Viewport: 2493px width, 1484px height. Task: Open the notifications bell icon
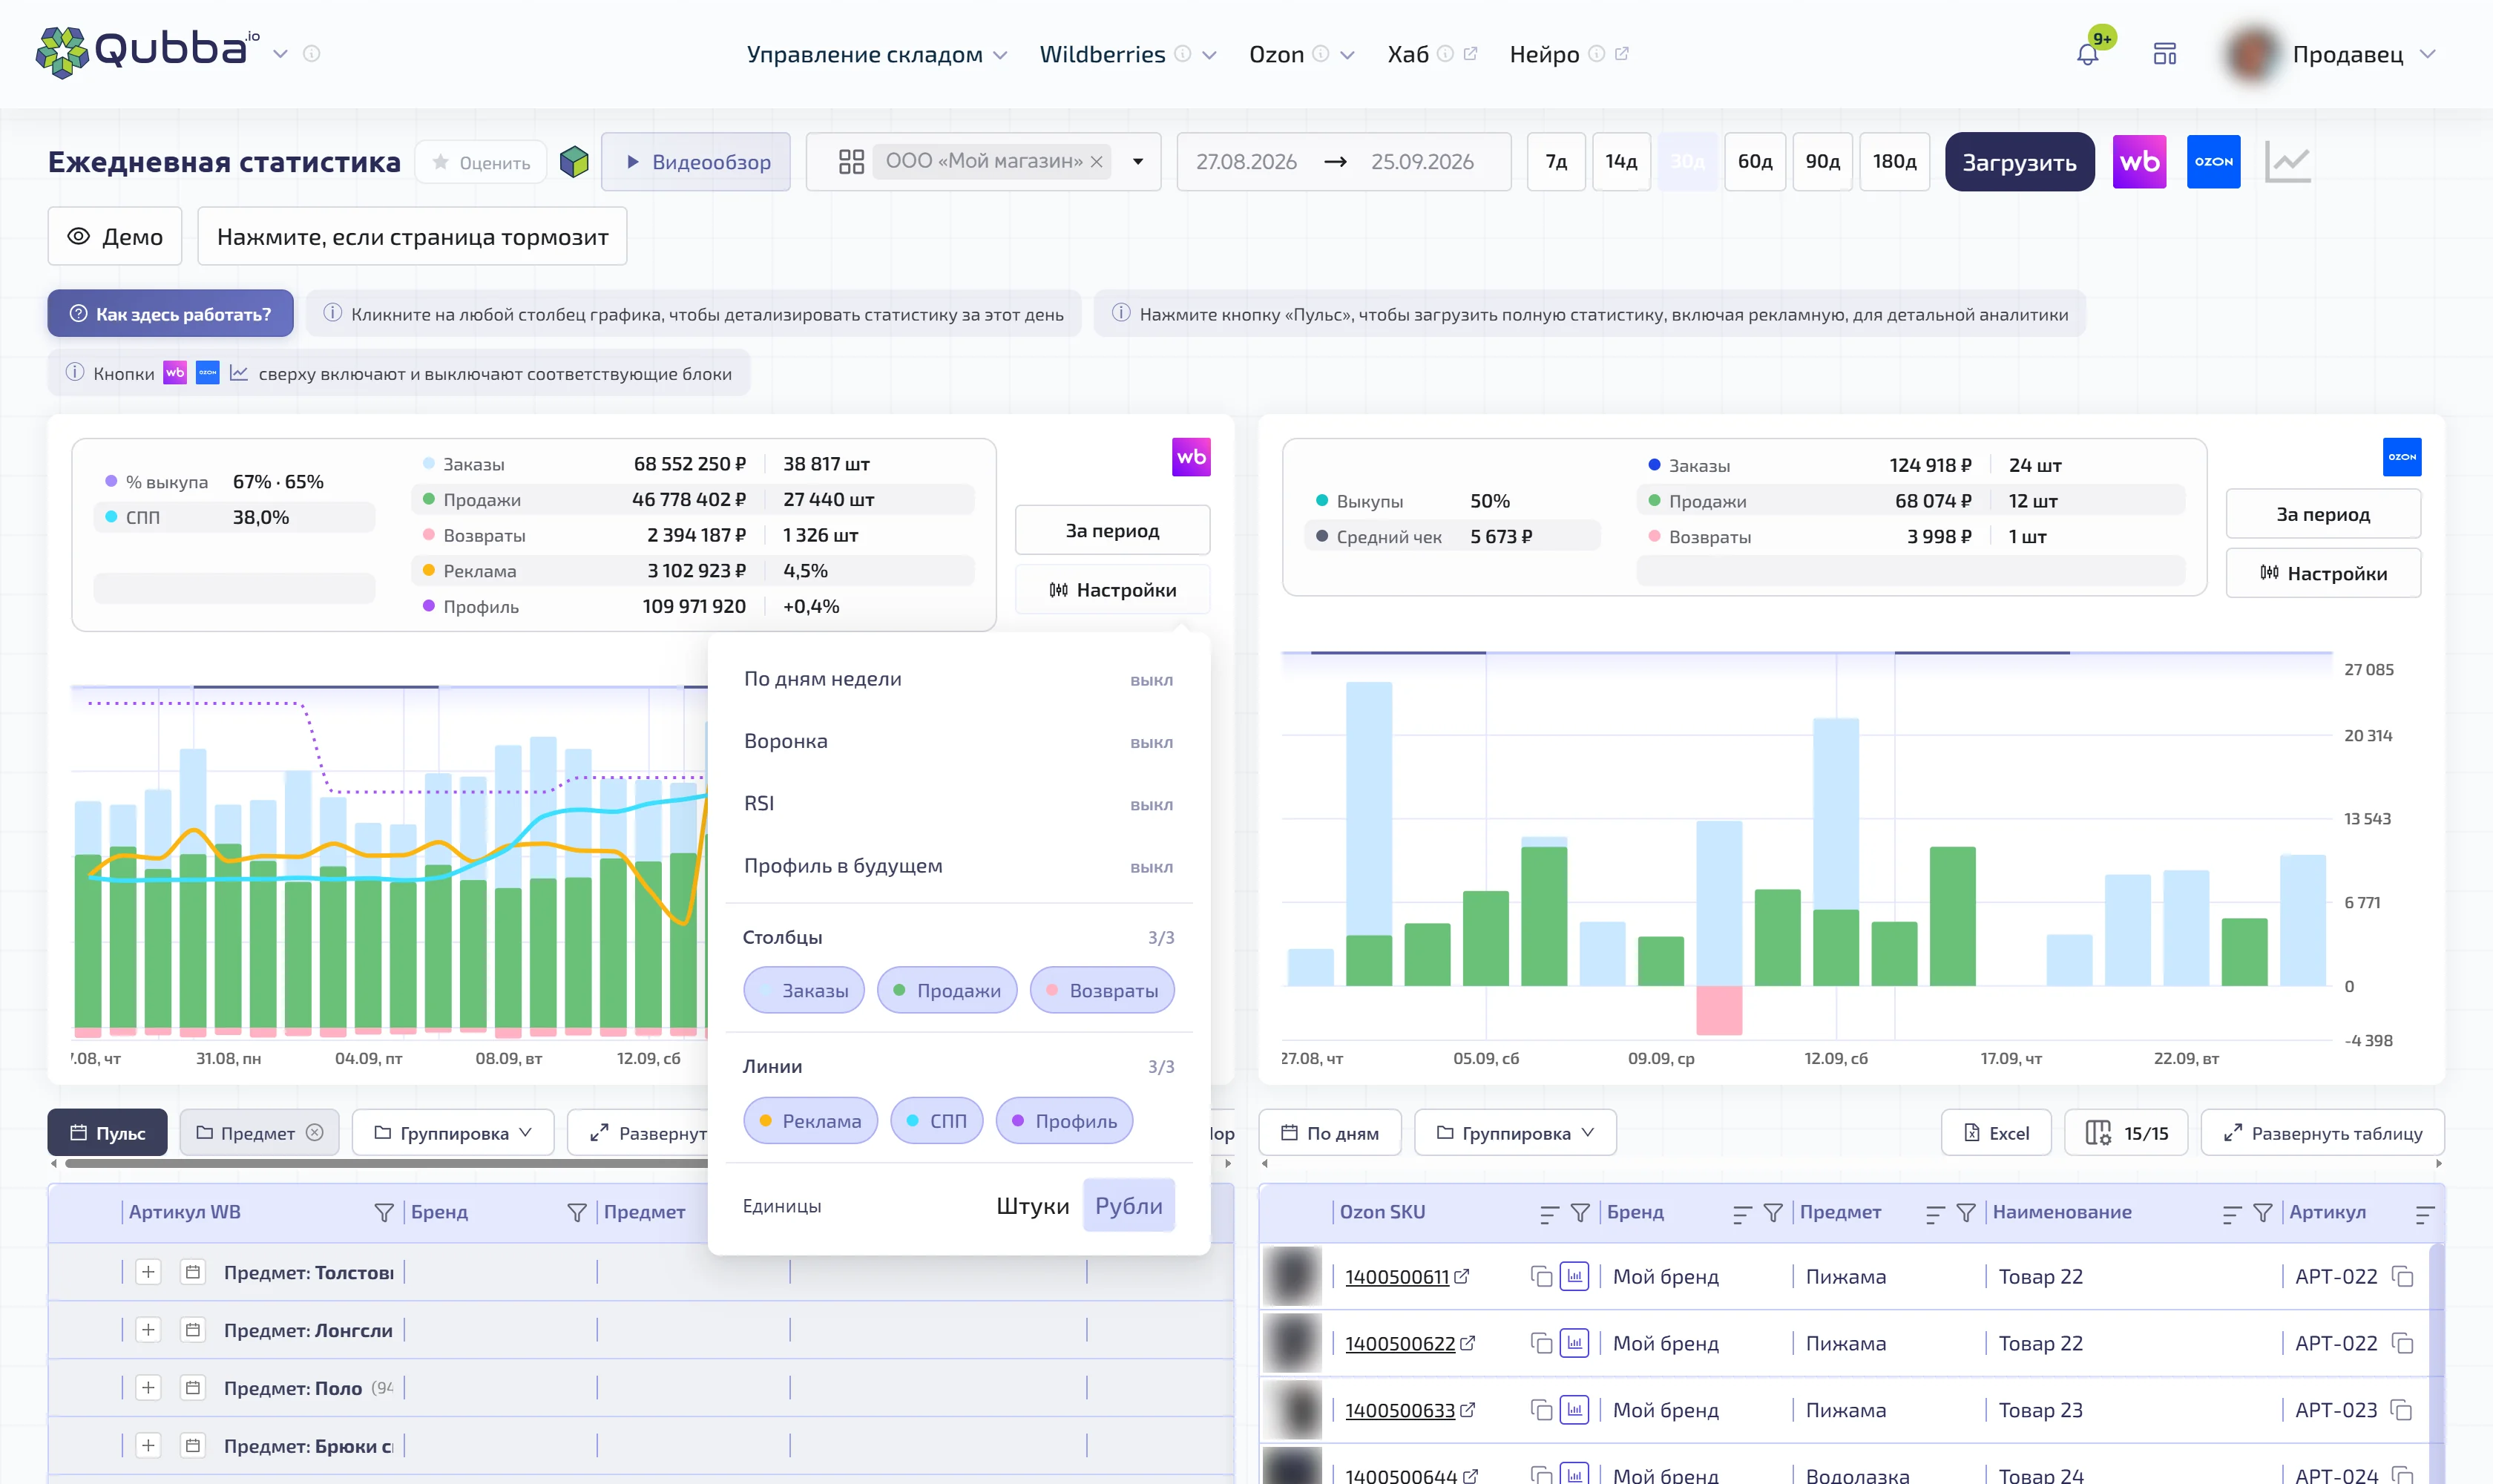pyautogui.click(x=2087, y=54)
